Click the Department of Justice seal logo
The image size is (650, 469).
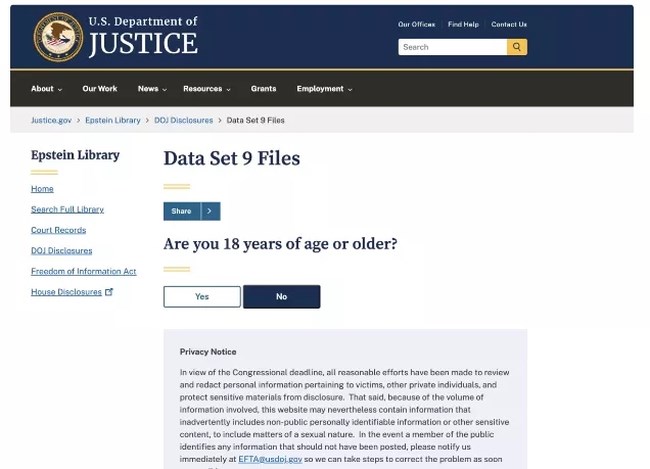point(58,37)
